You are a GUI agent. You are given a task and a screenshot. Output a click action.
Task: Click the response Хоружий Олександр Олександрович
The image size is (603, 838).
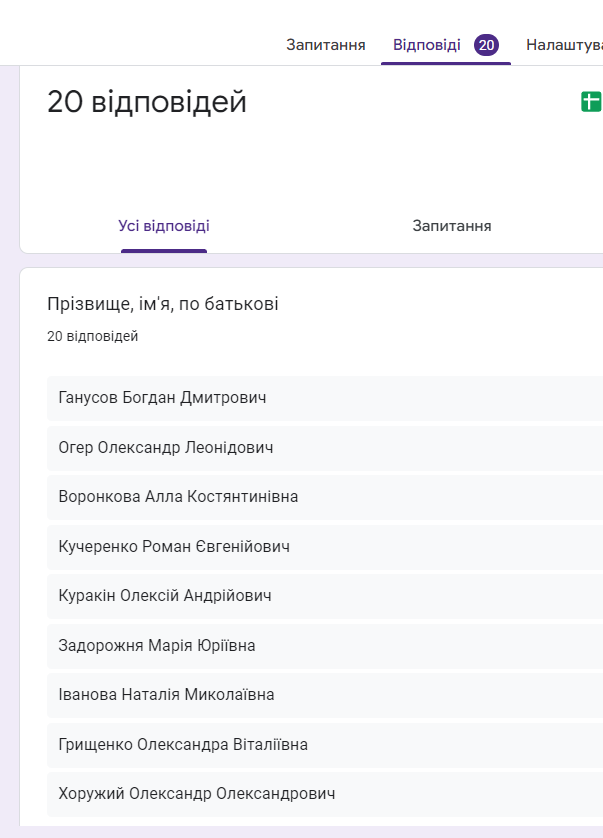pyautogui.click(x=197, y=794)
